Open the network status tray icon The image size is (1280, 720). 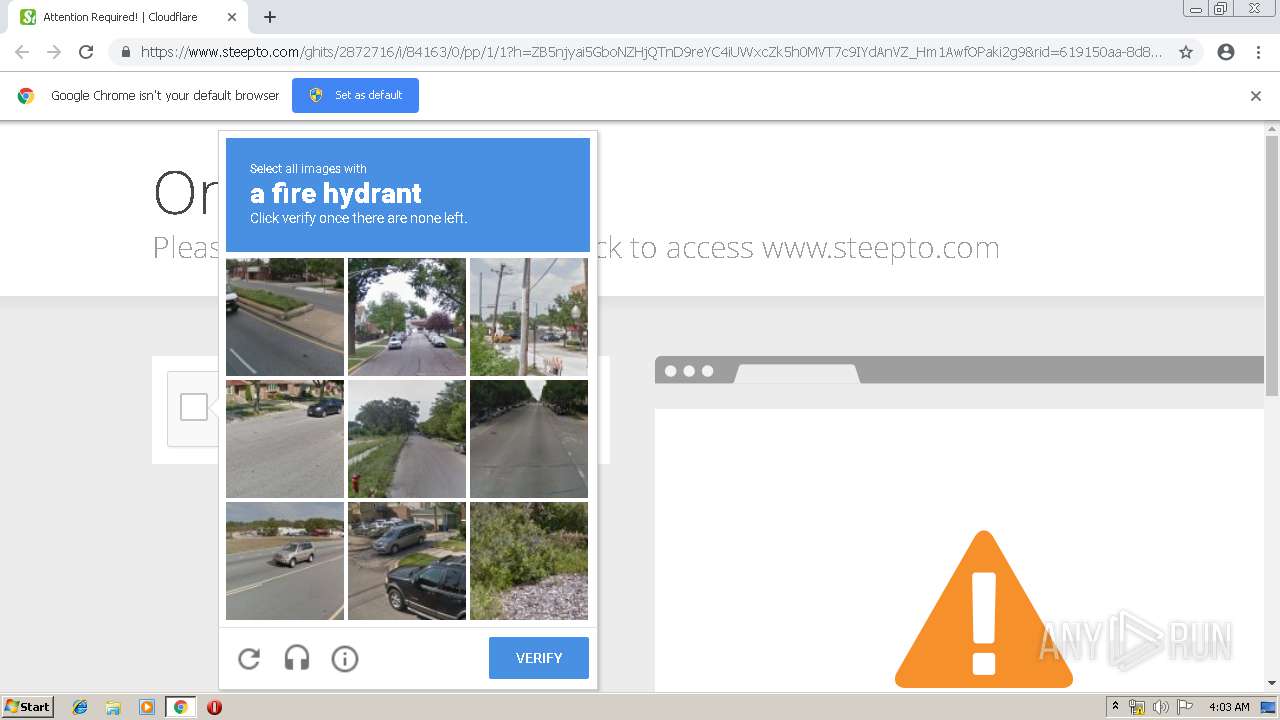tap(1137, 707)
